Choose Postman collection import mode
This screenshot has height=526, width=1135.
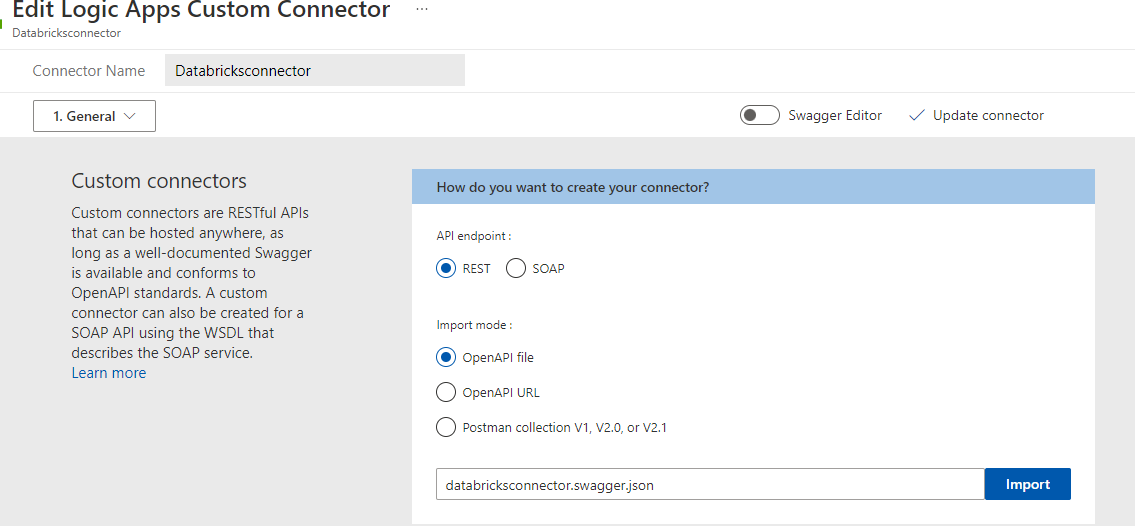(446, 428)
